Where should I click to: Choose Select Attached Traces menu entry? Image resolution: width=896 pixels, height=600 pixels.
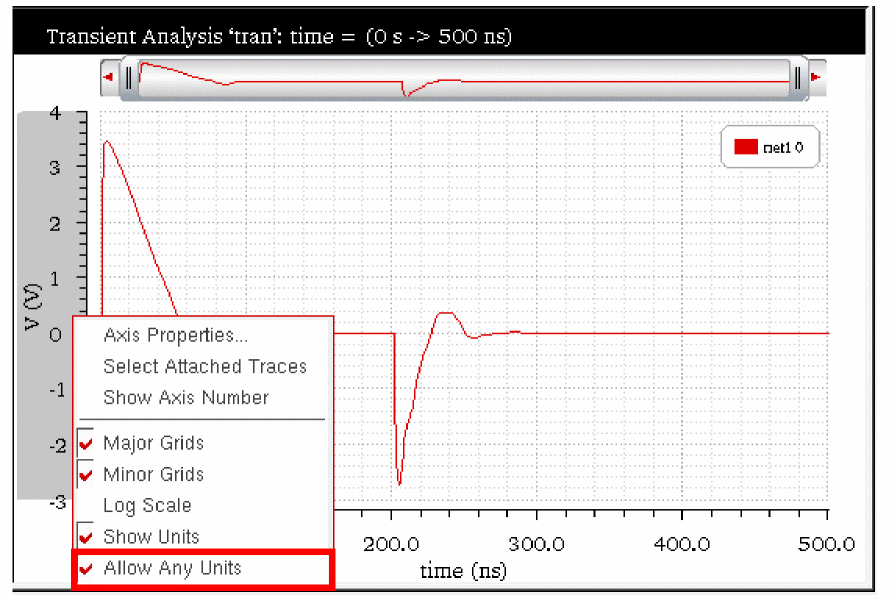coord(205,366)
